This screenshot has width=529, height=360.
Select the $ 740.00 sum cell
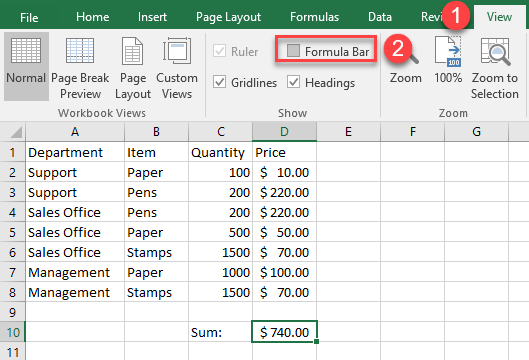pyautogui.click(x=284, y=332)
